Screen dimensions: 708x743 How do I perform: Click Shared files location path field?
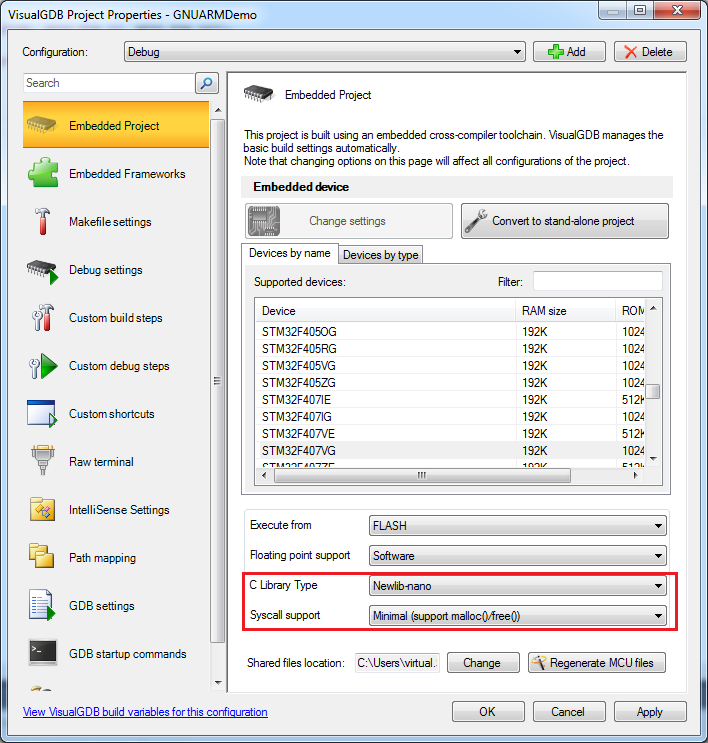397,662
